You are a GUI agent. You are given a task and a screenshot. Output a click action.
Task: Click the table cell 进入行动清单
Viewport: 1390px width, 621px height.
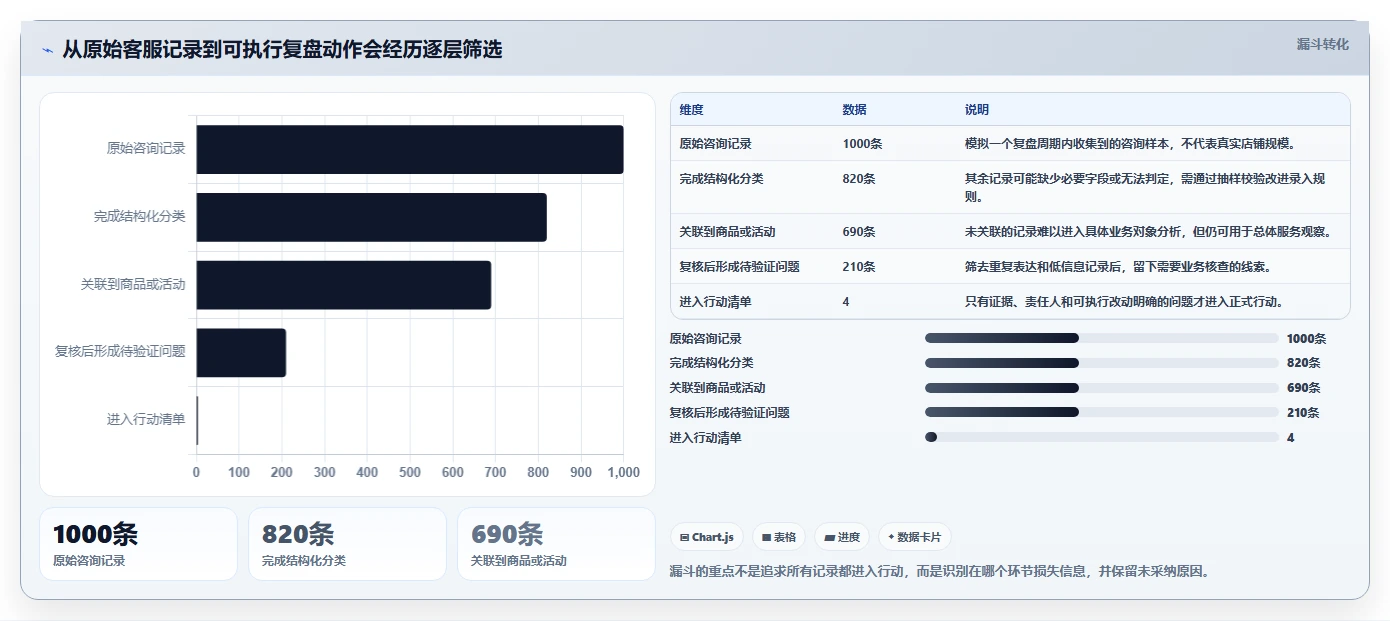click(715, 302)
